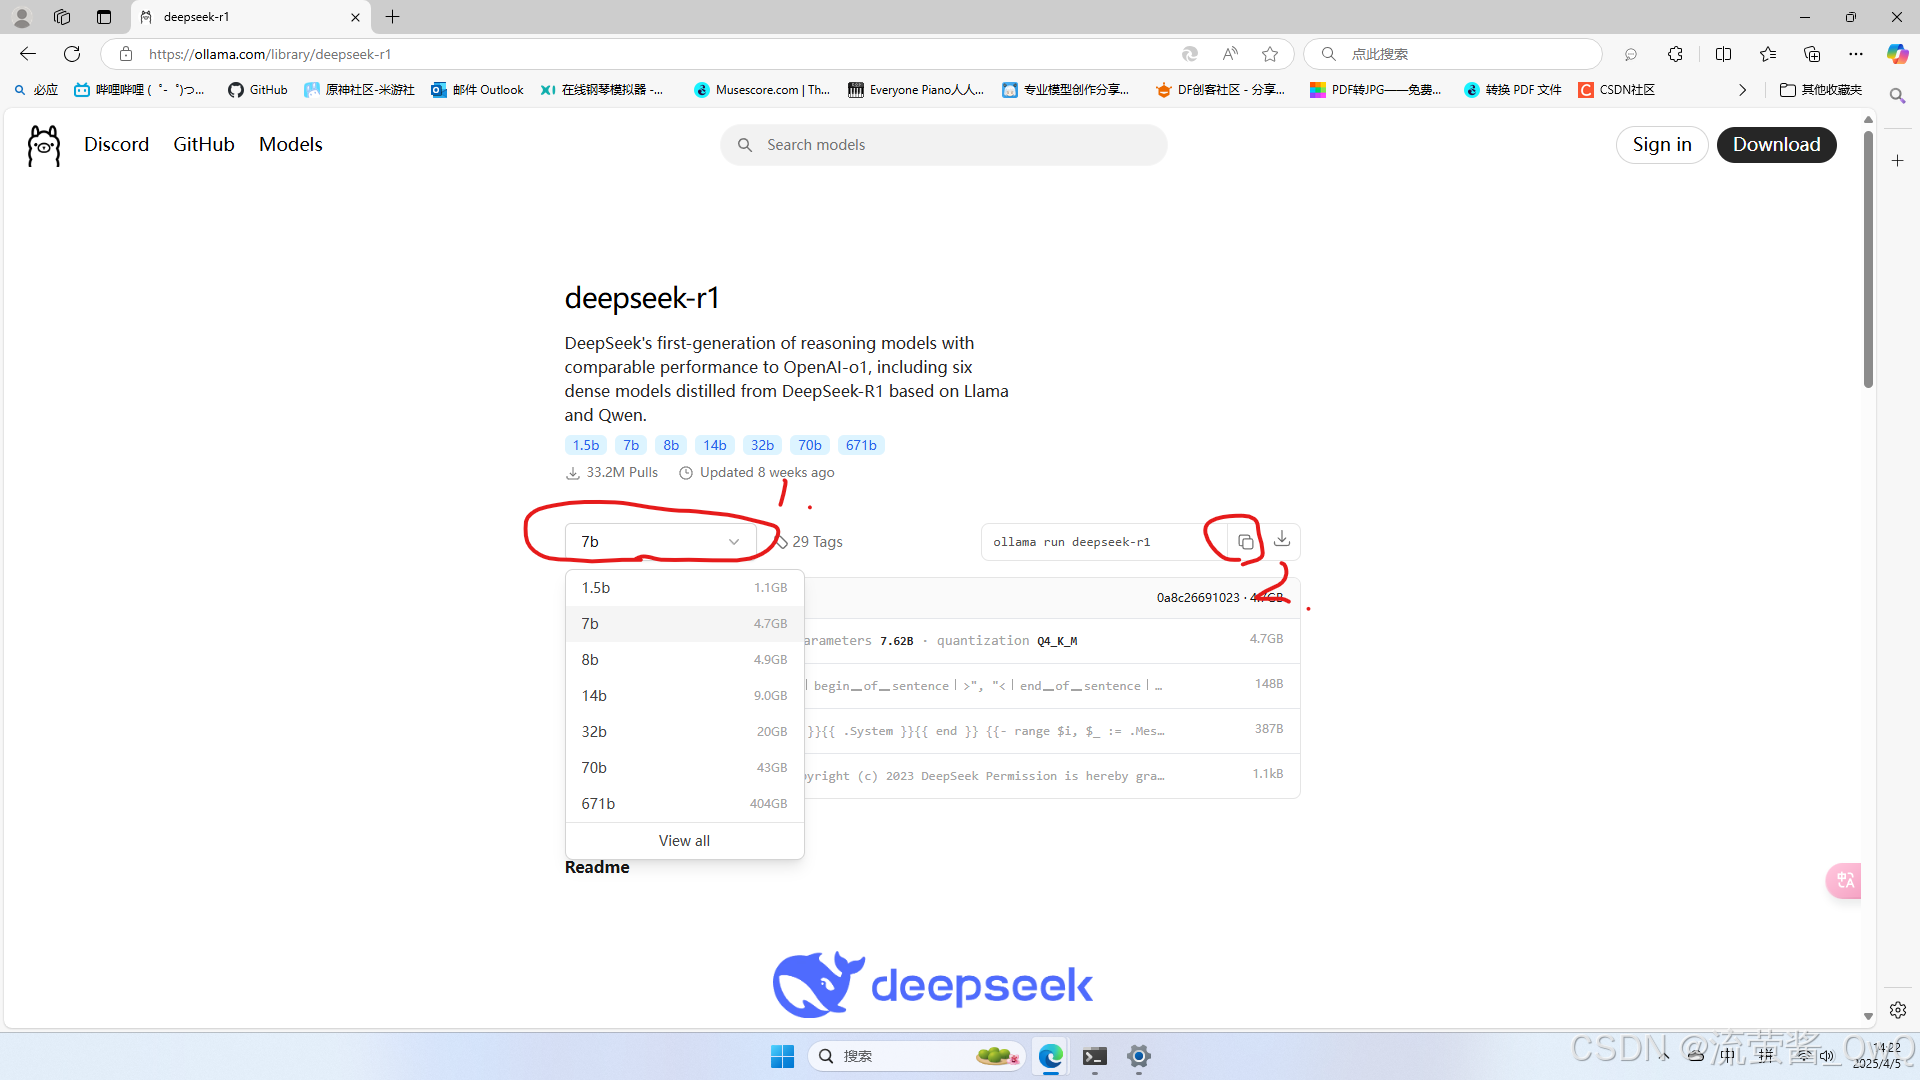This screenshot has width=1920, height=1080.
Task: Add a sidebar app with the plus icon
Action: click(1897, 160)
